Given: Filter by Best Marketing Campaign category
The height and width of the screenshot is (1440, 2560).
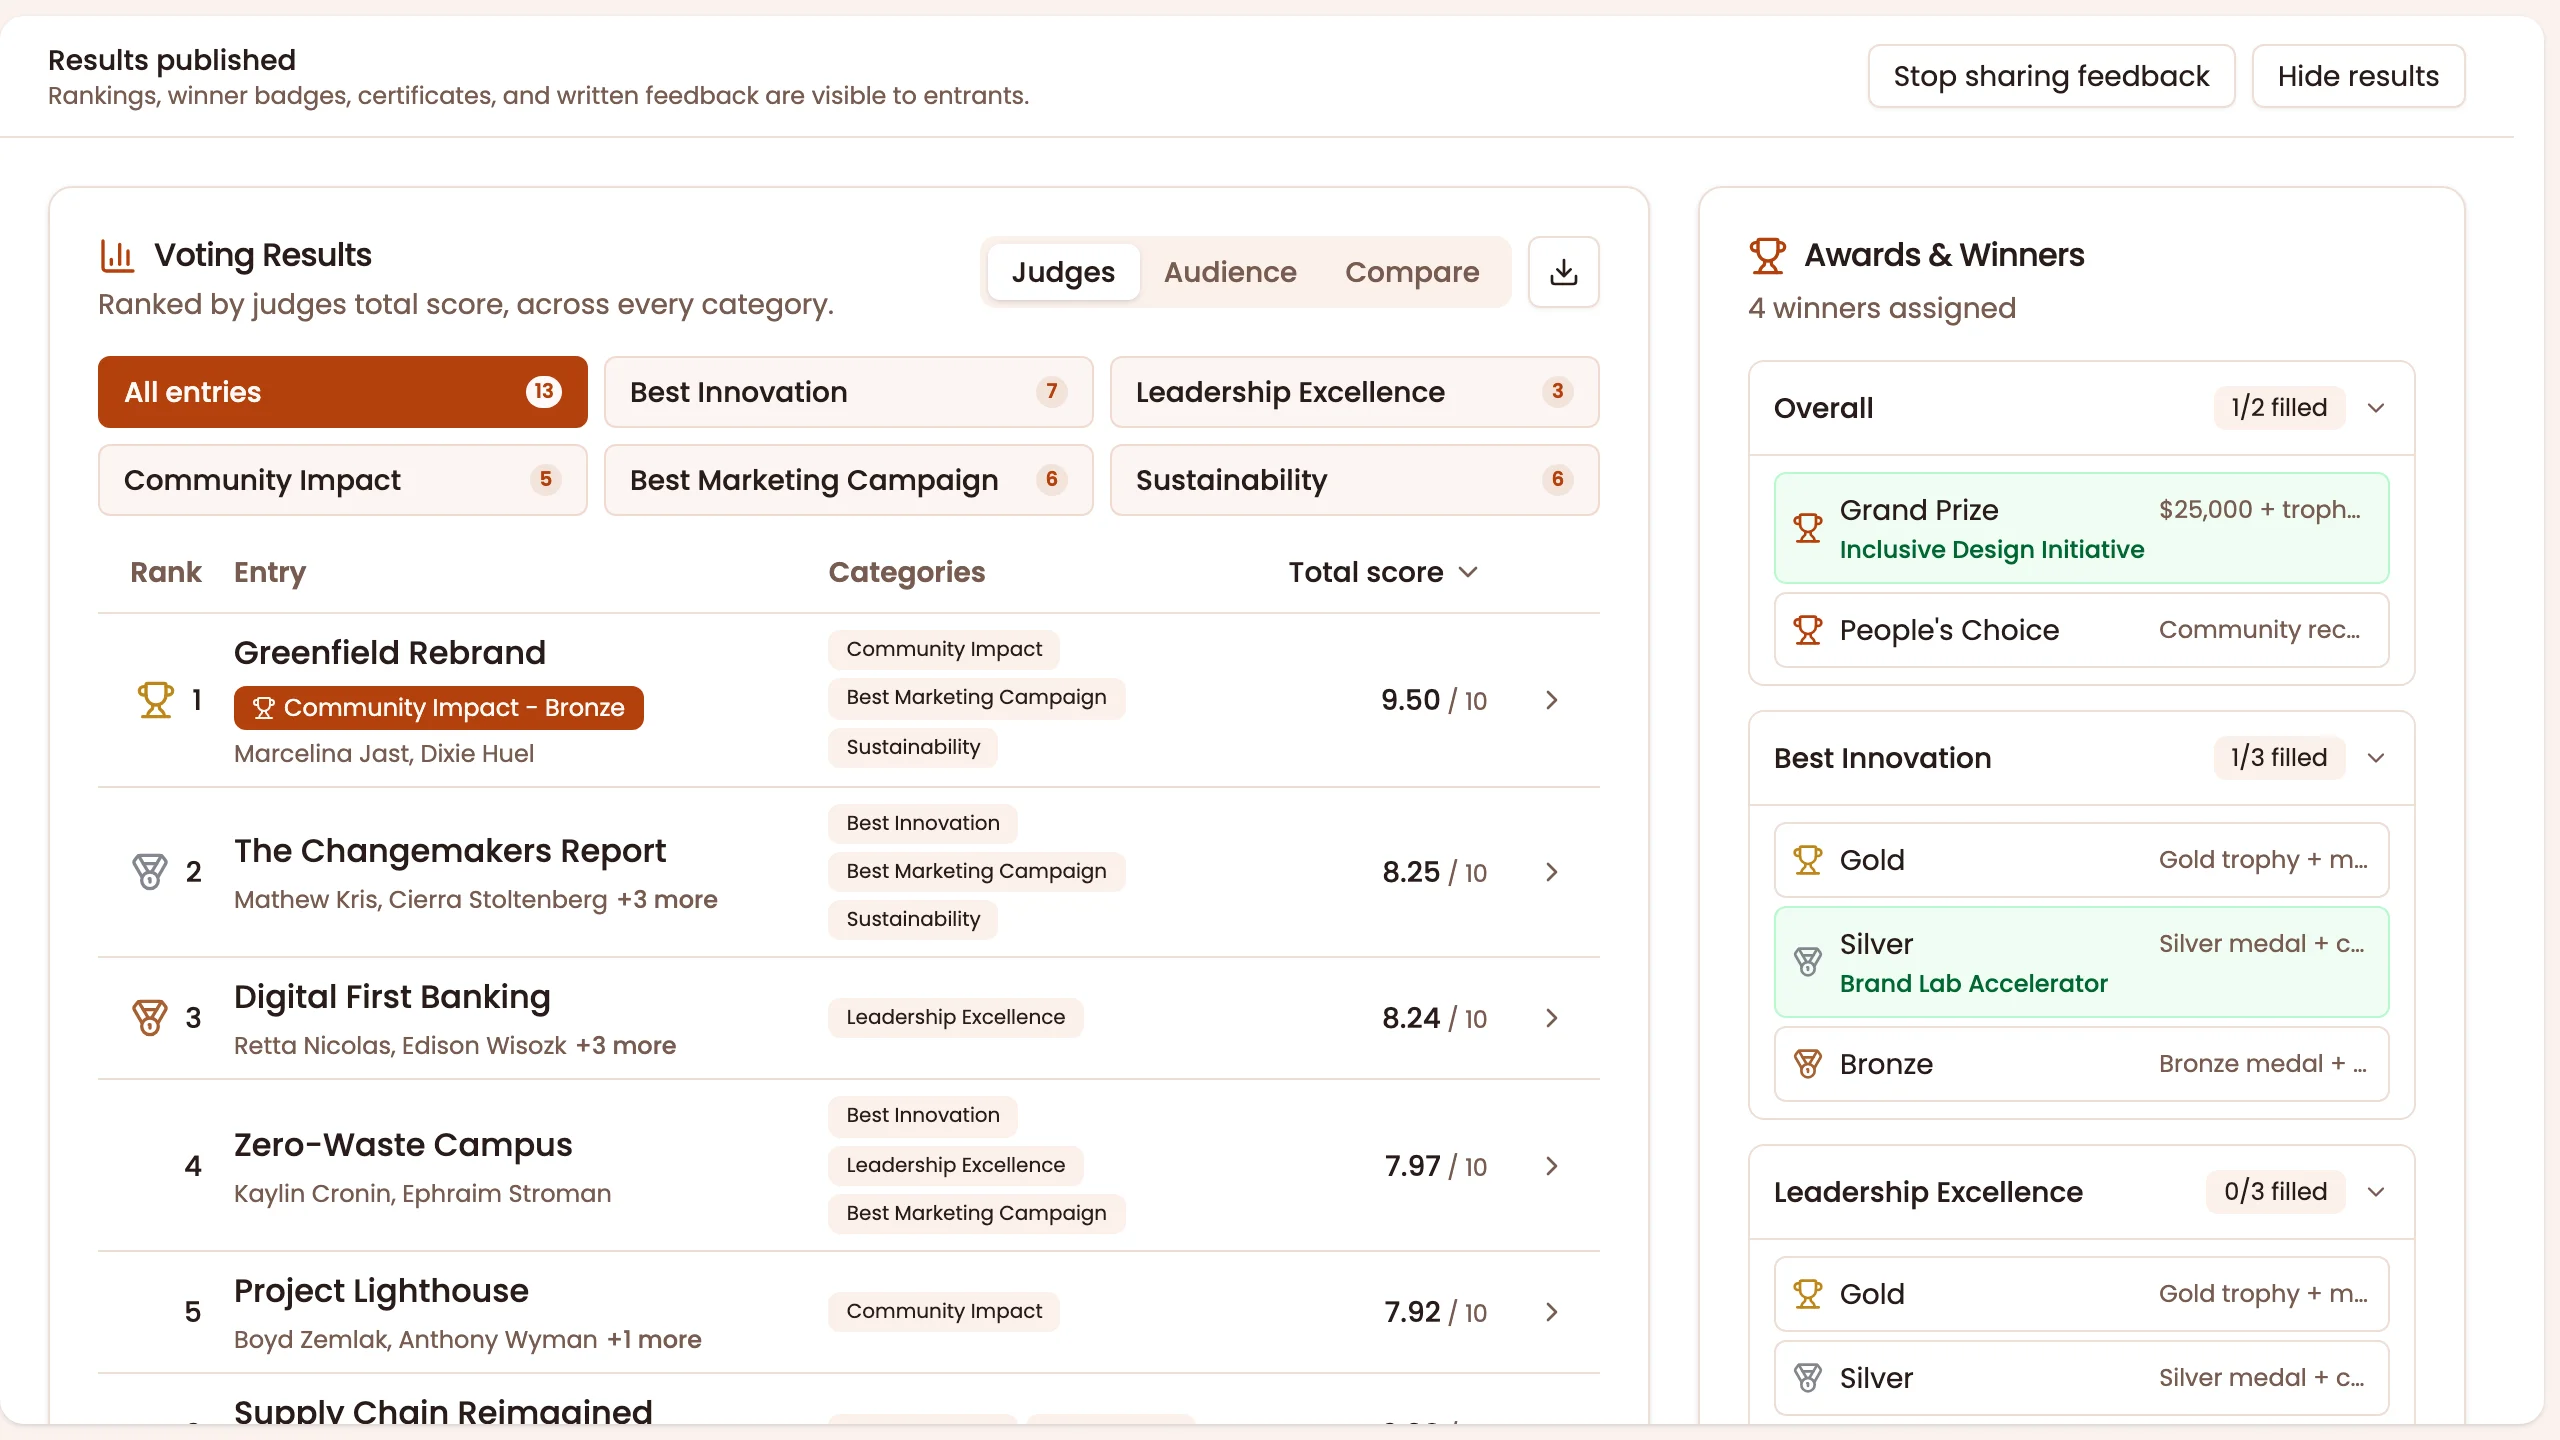Looking at the screenshot, I should click(849, 480).
